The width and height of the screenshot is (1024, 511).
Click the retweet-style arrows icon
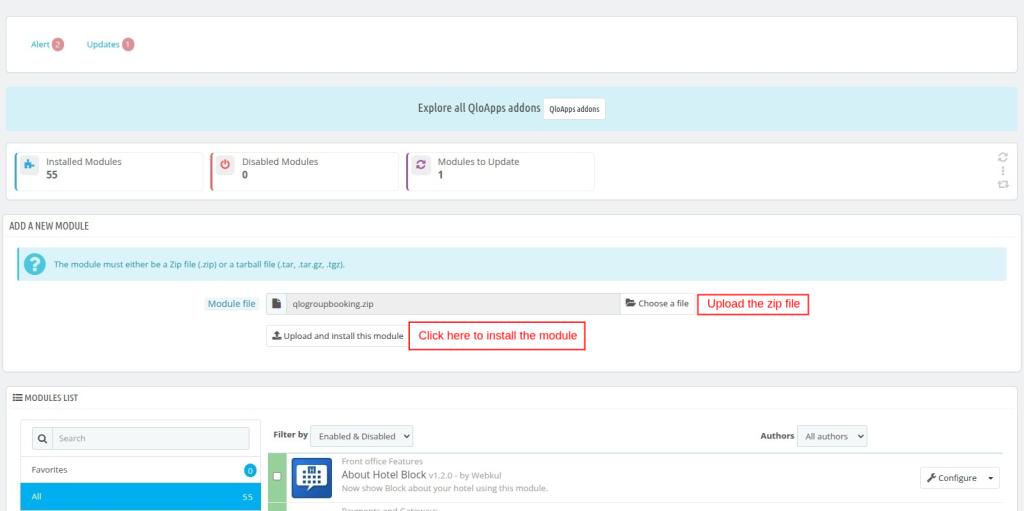point(1002,185)
